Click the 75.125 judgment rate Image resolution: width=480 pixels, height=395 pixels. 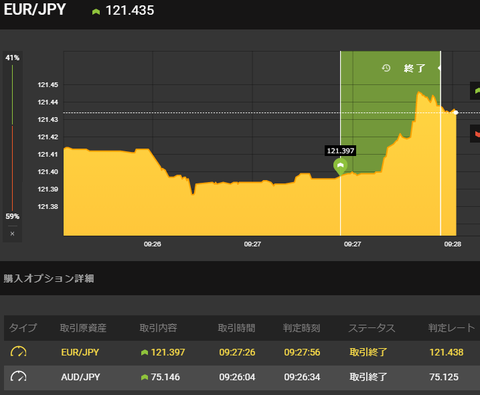(x=444, y=377)
